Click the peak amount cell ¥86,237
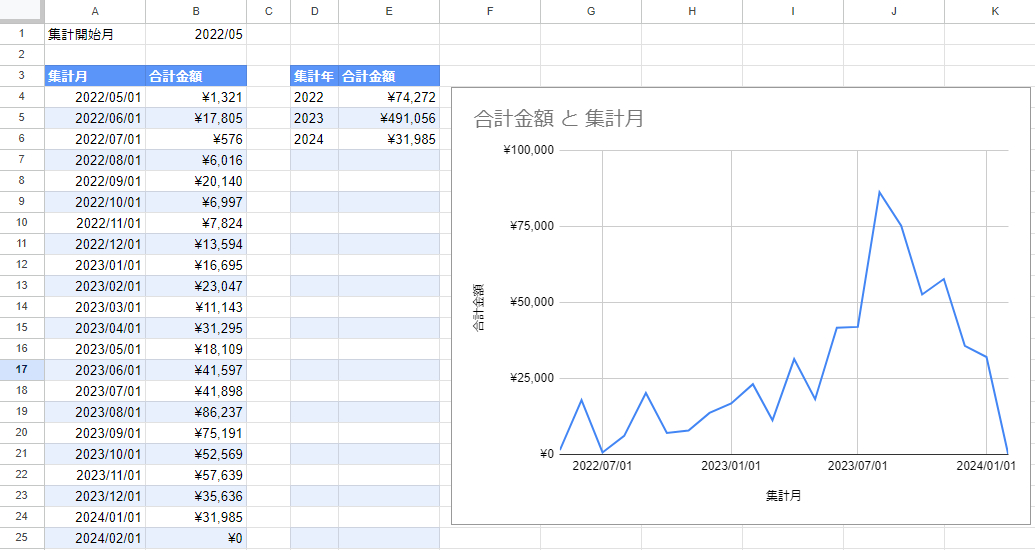Screen dimensions: 1035x550 click(196, 412)
